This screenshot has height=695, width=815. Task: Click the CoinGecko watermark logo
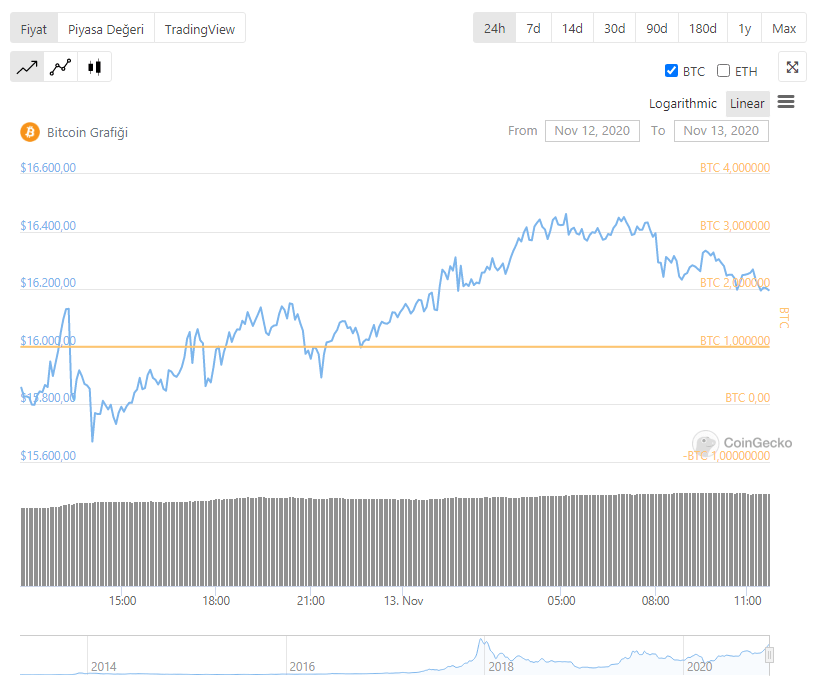pos(706,443)
